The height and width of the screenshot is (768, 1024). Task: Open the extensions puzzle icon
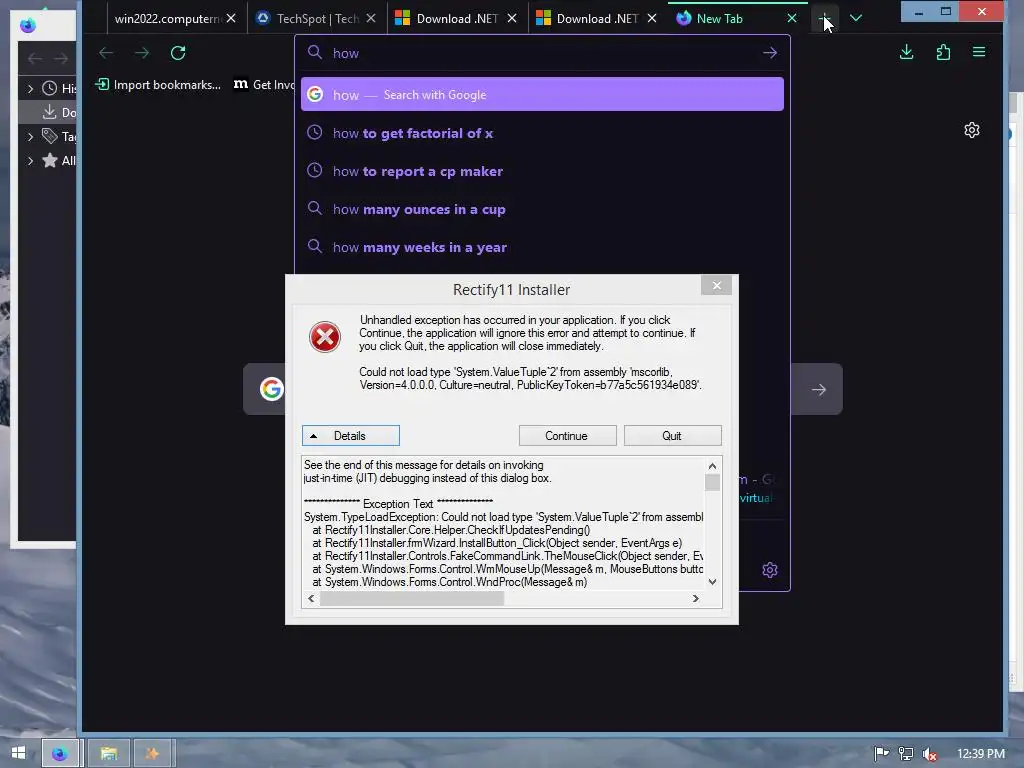[x=943, y=52]
